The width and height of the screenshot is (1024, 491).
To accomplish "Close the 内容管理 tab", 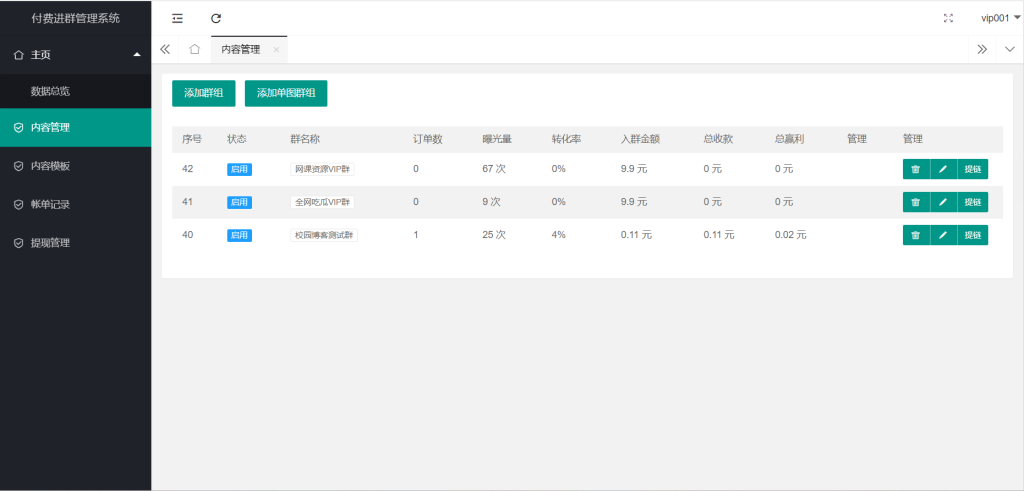I will pos(276,50).
